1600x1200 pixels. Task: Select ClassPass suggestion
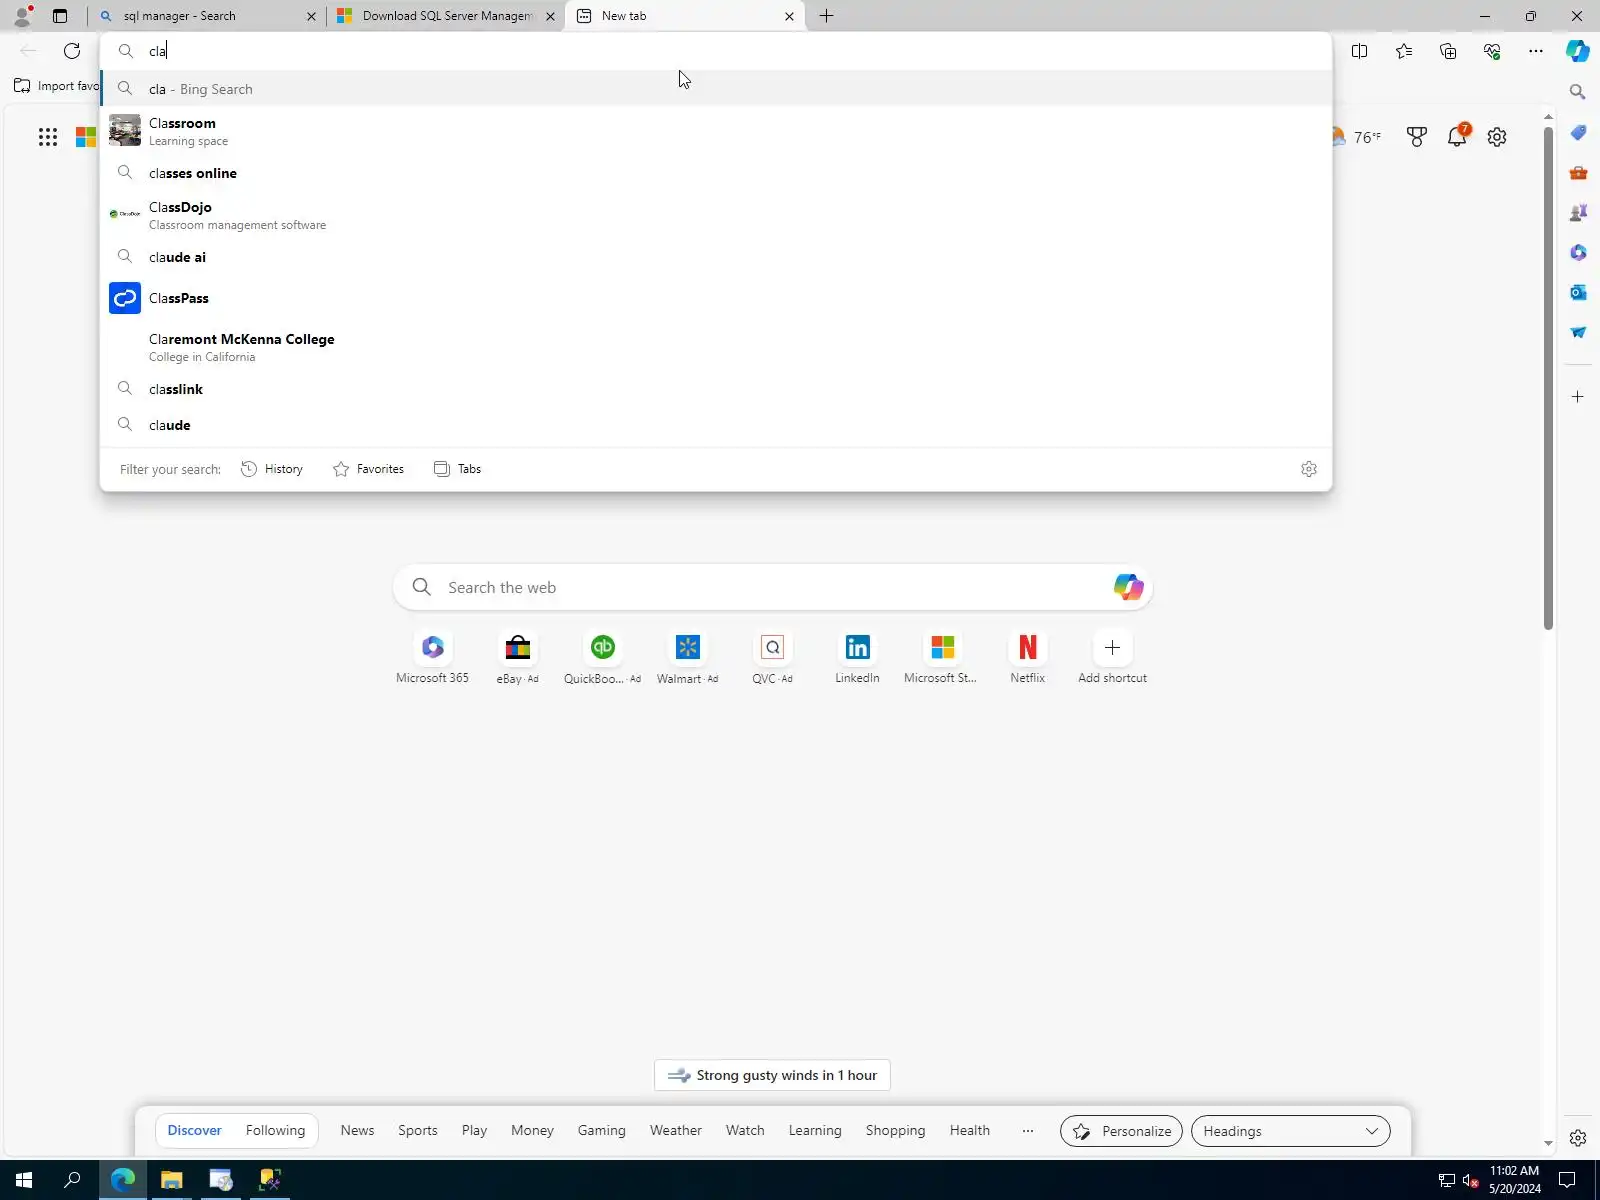tap(716, 298)
